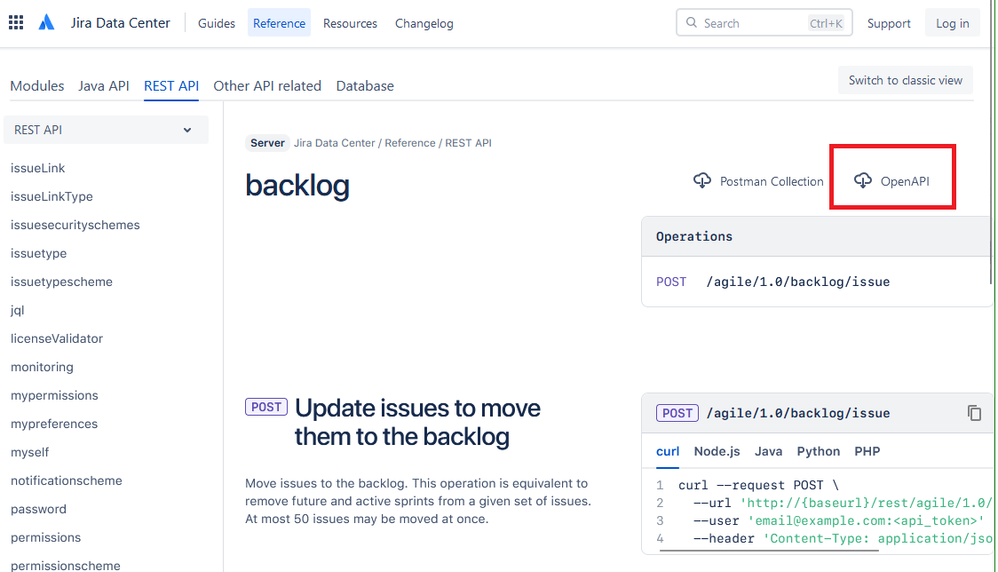Viewport: 998px width, 572px height.
Task: Open the Reference menu
Action: pos(279,24)
